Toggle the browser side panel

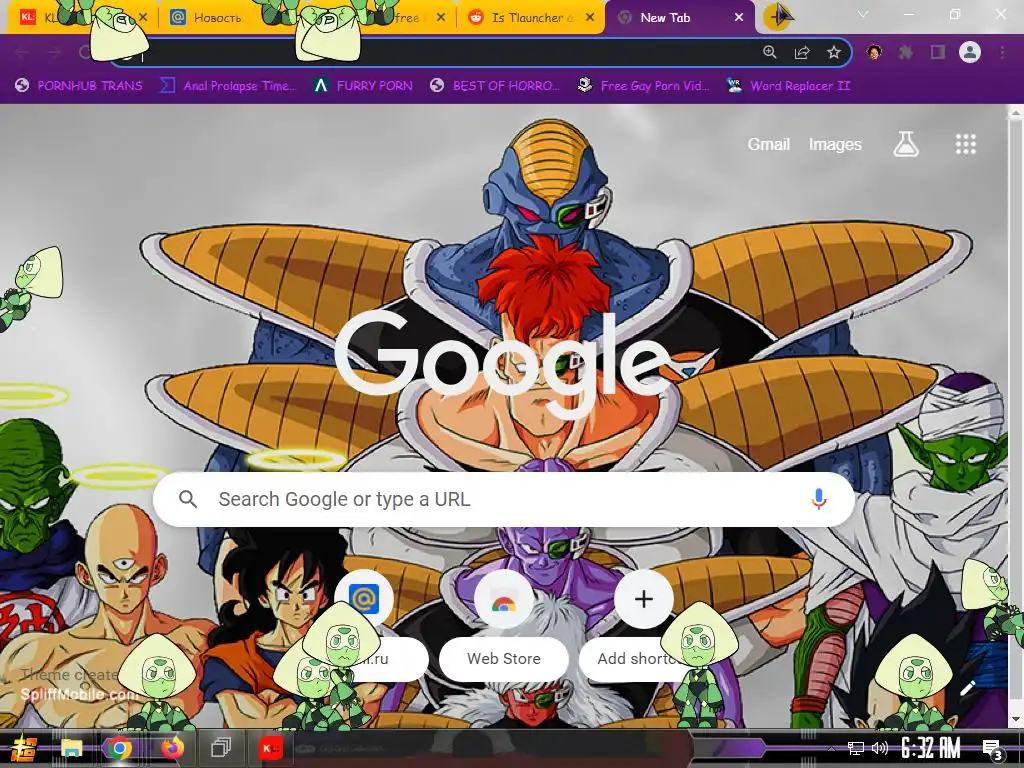pos(938,53)
